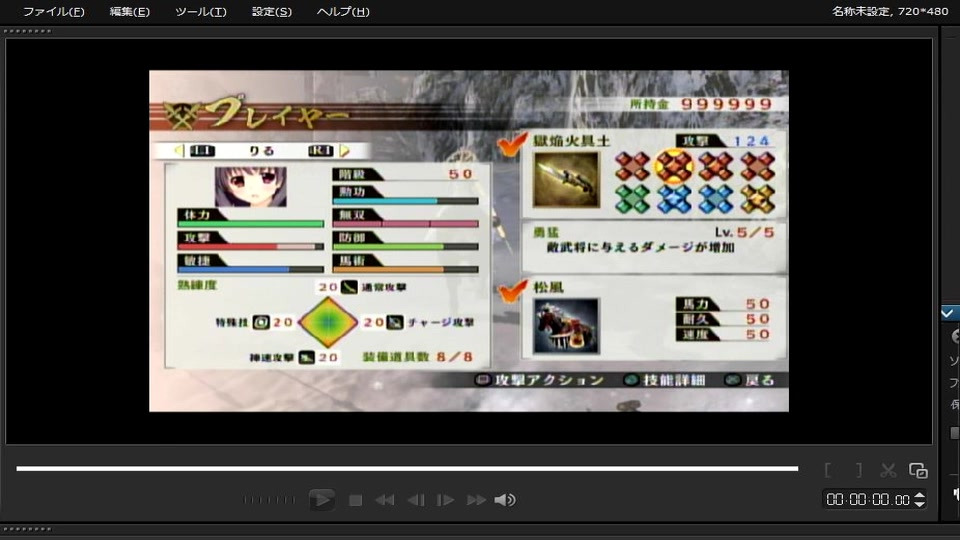The height and width of the screenshot is (540, 960).
Task: Click the game footage in the preview
Action: click(x=469, y=241)
